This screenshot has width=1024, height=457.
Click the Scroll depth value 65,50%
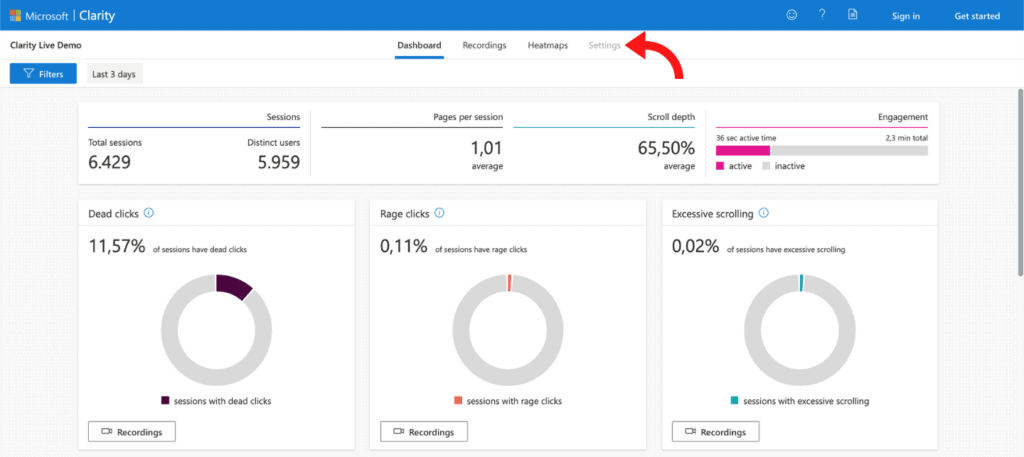pos(666,149)
